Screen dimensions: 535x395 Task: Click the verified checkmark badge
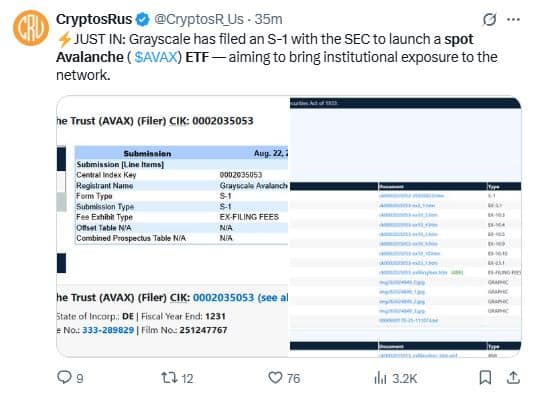(x=143, y=19)
